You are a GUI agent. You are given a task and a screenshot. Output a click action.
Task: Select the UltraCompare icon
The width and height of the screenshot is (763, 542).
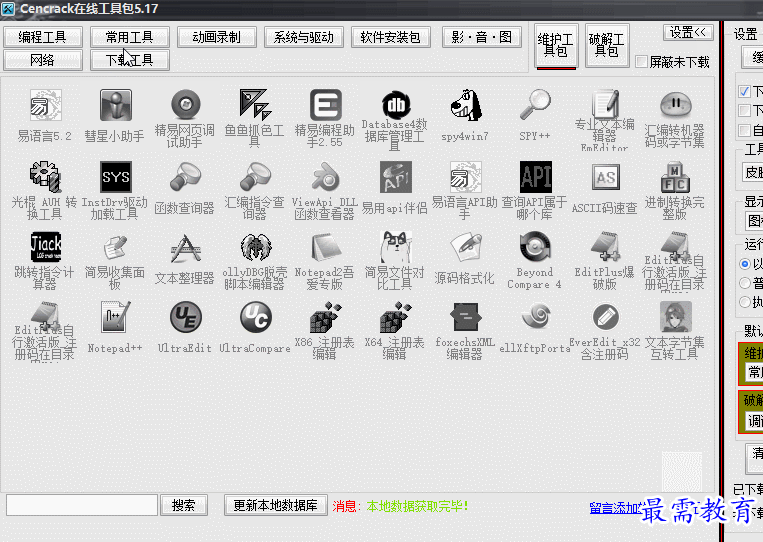tap(255, 317)
